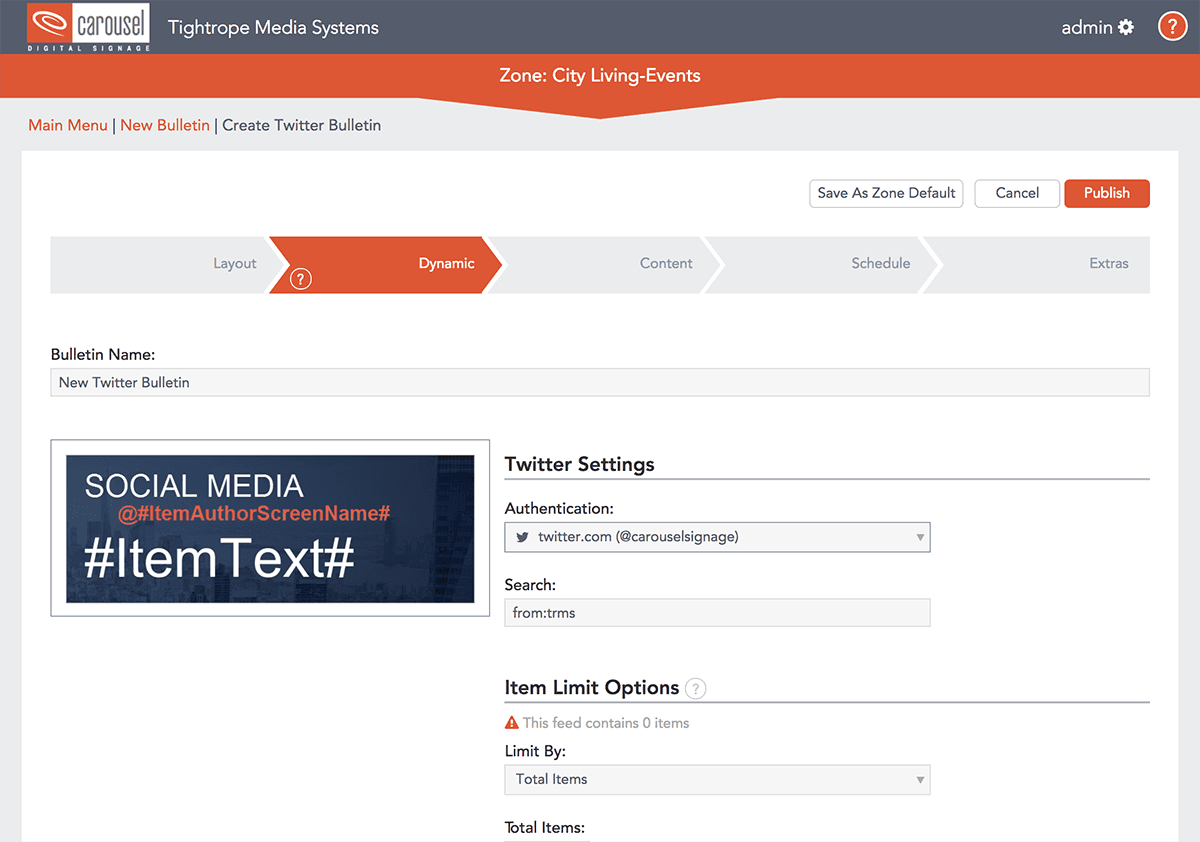Click the 'Item Limit Options' heading

[x=592, y=688]
